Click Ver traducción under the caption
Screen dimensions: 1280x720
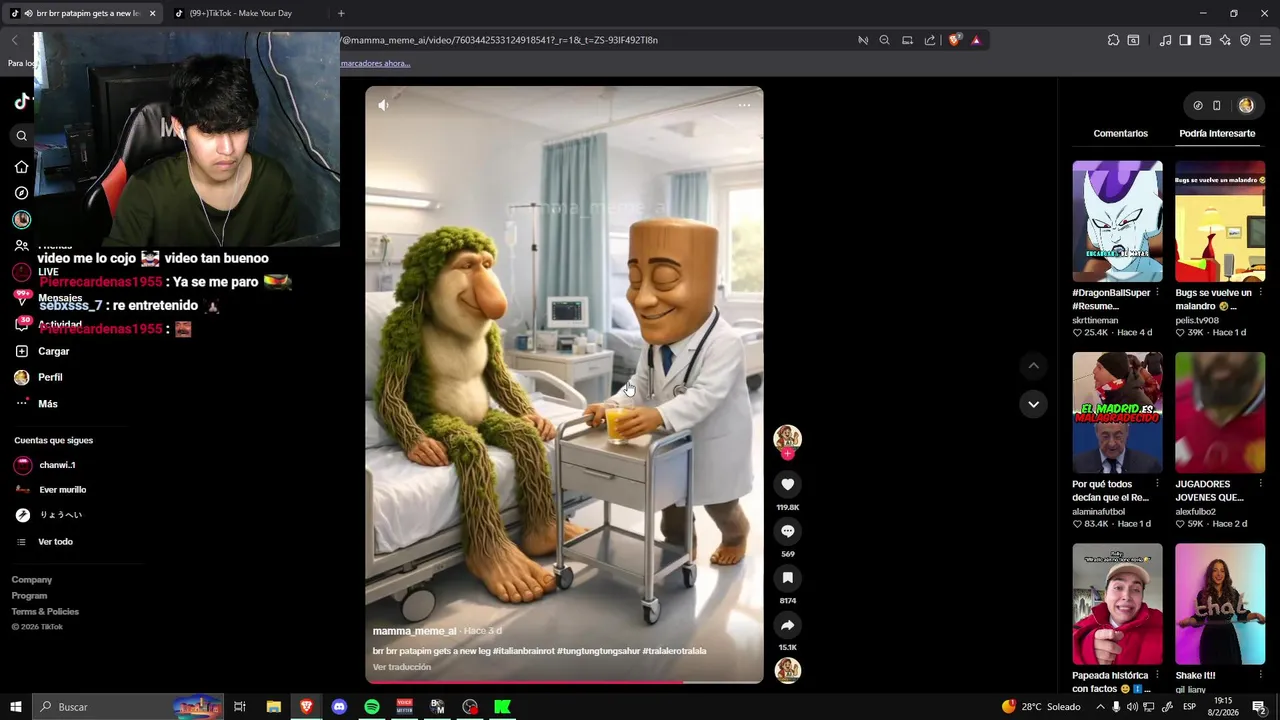[x=402, y=667]
